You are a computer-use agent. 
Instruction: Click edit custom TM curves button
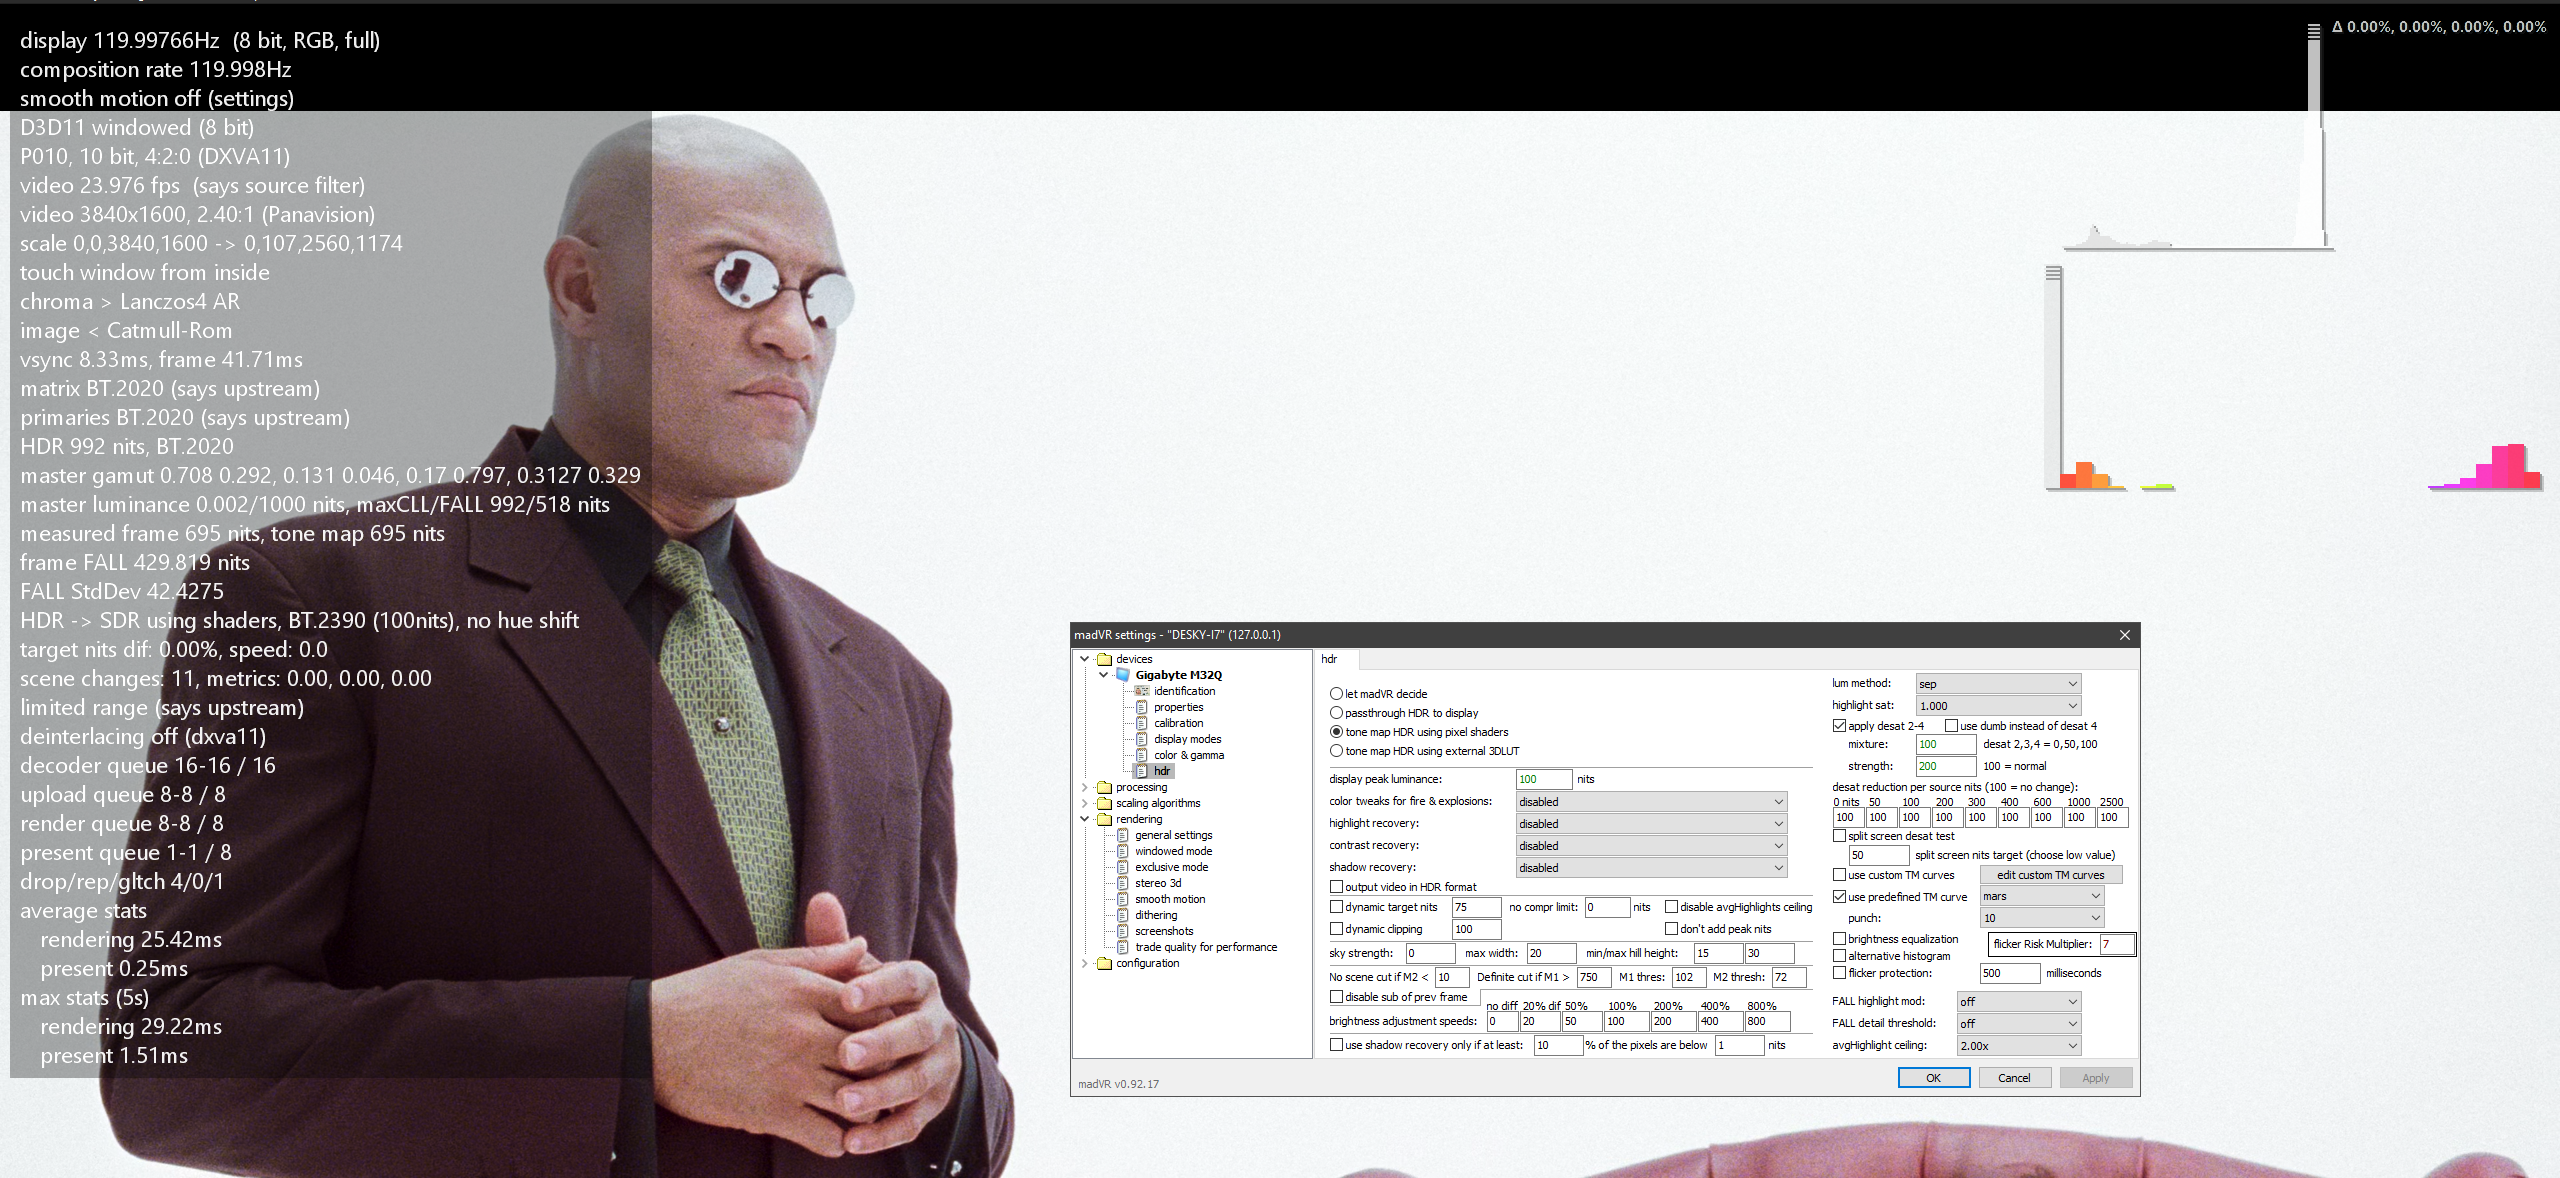coord(2050,875)
